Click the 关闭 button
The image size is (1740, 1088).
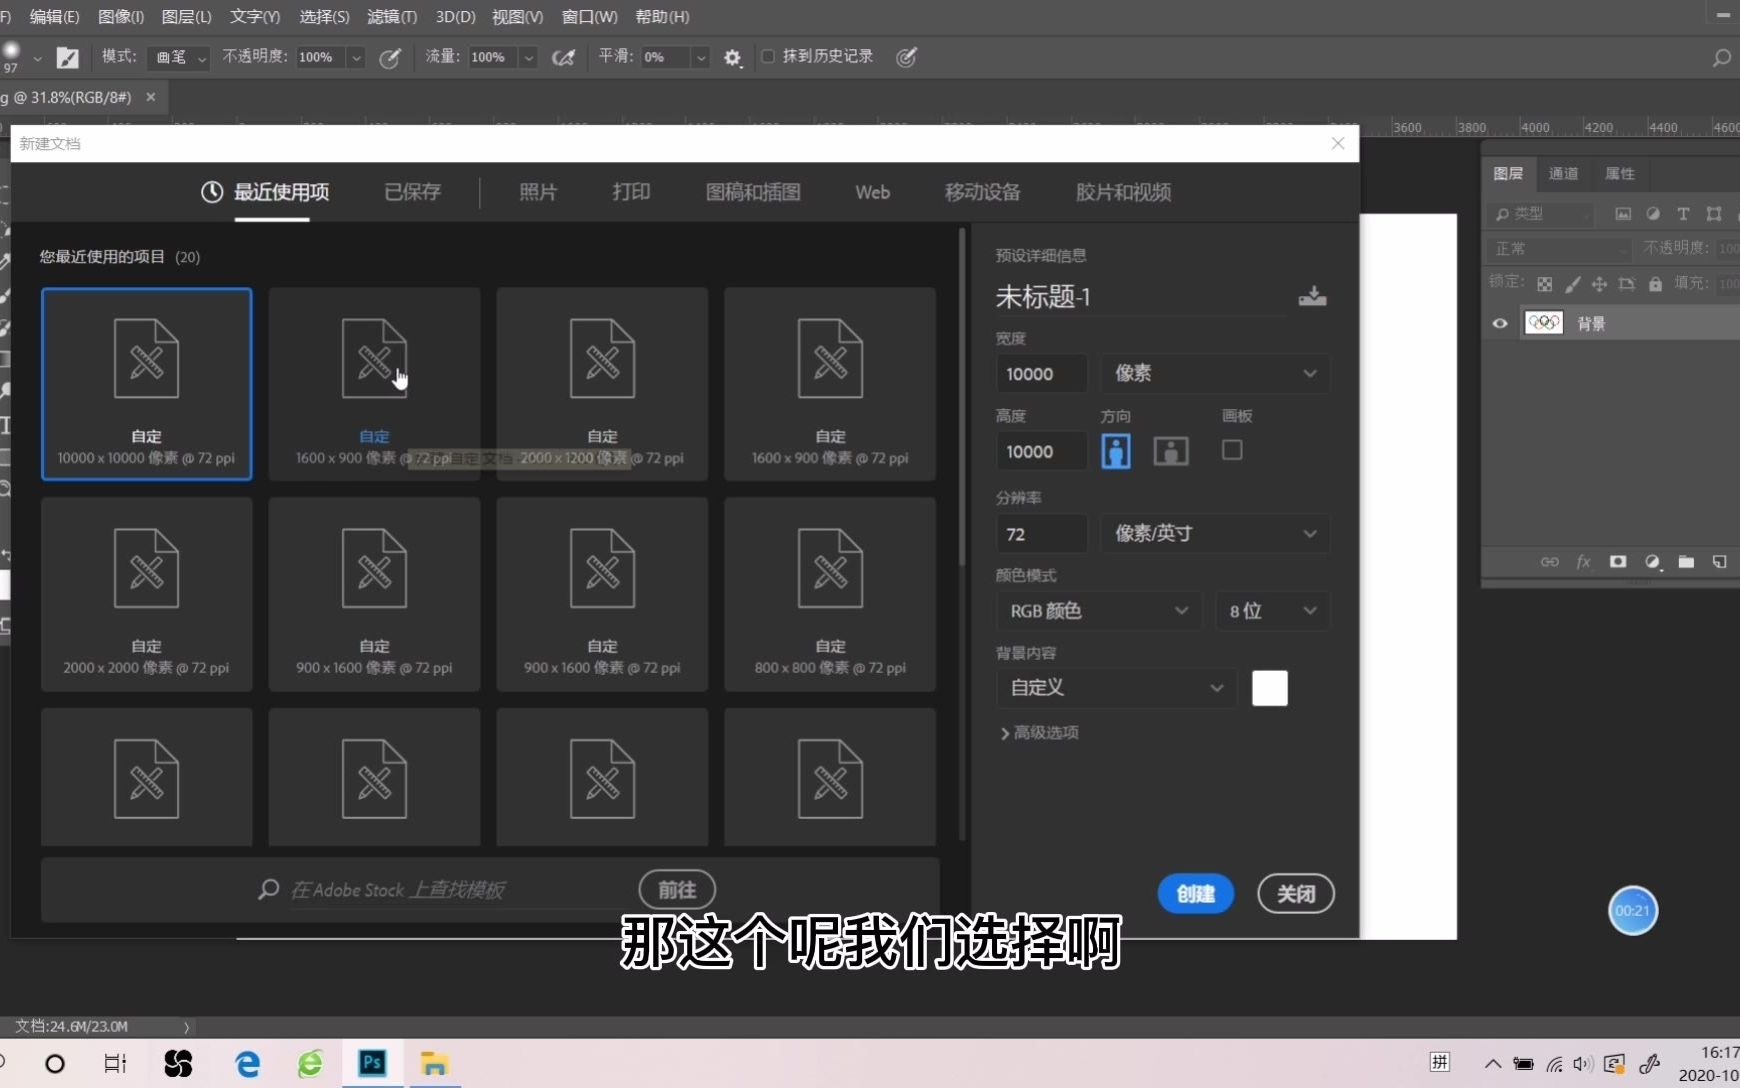(x=1296, y=893)
